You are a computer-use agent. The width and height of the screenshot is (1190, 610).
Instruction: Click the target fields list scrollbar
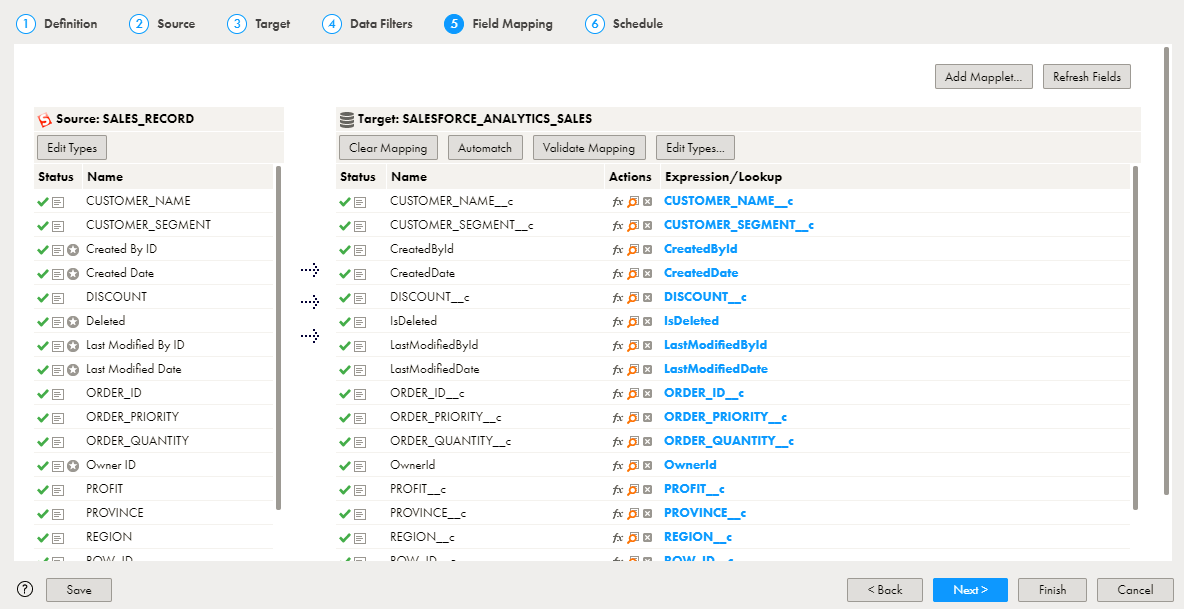[1135, 338]
